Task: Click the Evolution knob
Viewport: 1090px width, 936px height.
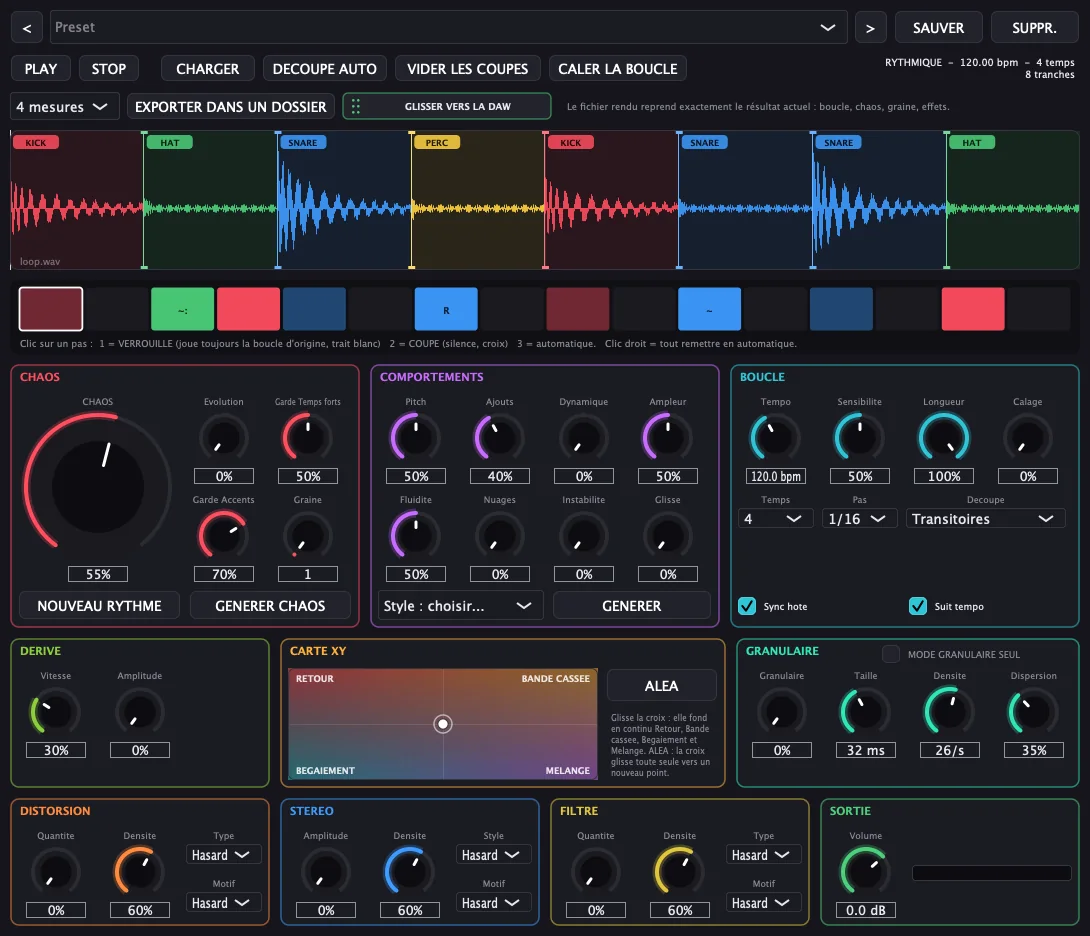Action: (224, 438)
